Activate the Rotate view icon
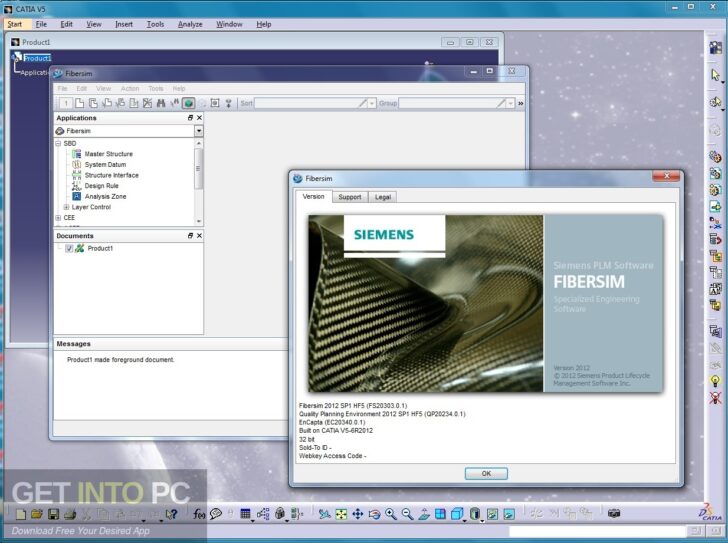 [374, 514]
